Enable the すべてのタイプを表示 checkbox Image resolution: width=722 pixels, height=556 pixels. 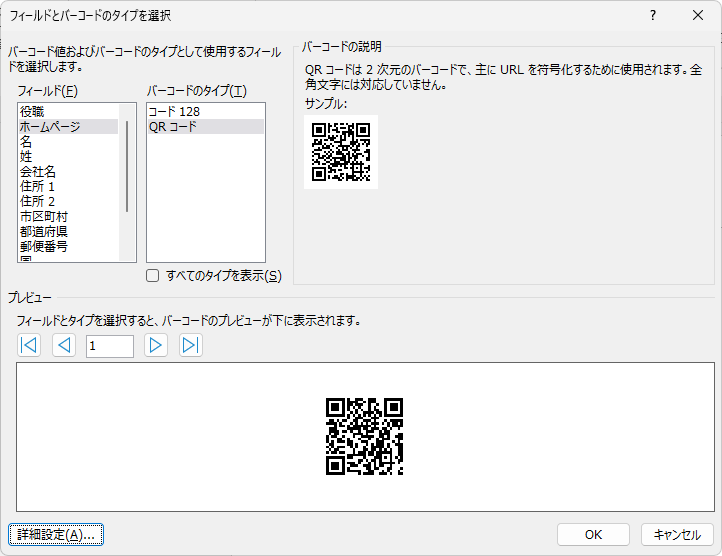click(153, 276)
